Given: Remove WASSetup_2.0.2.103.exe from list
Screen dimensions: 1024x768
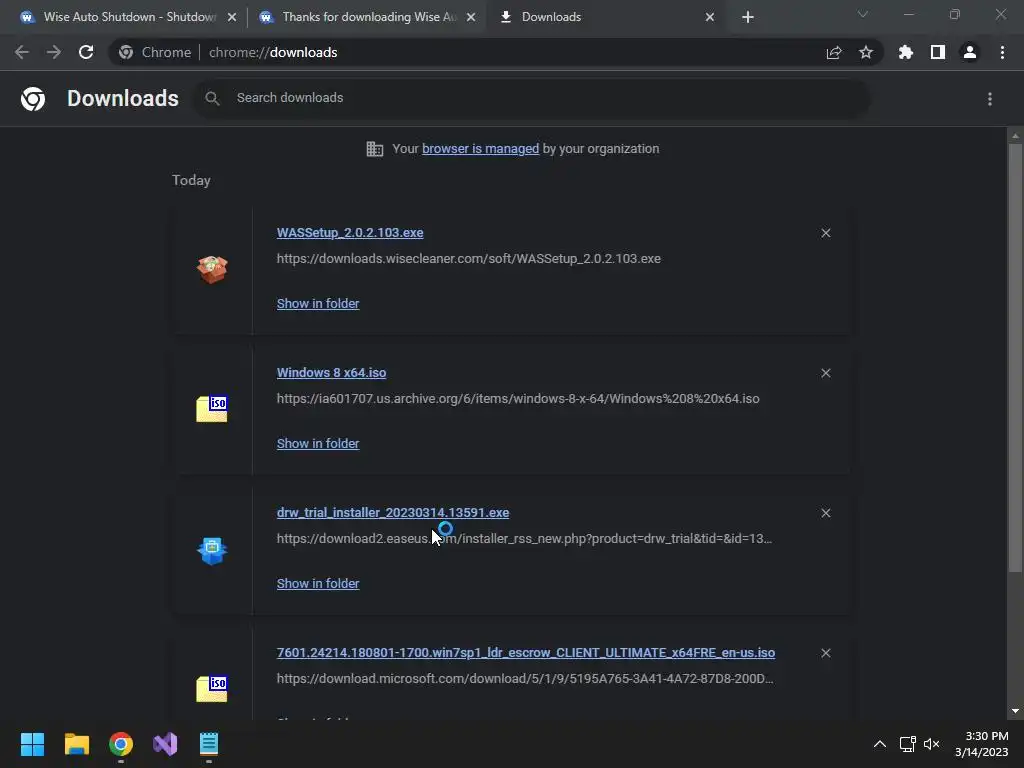Looking at the screenshot, I should [826, 233].
